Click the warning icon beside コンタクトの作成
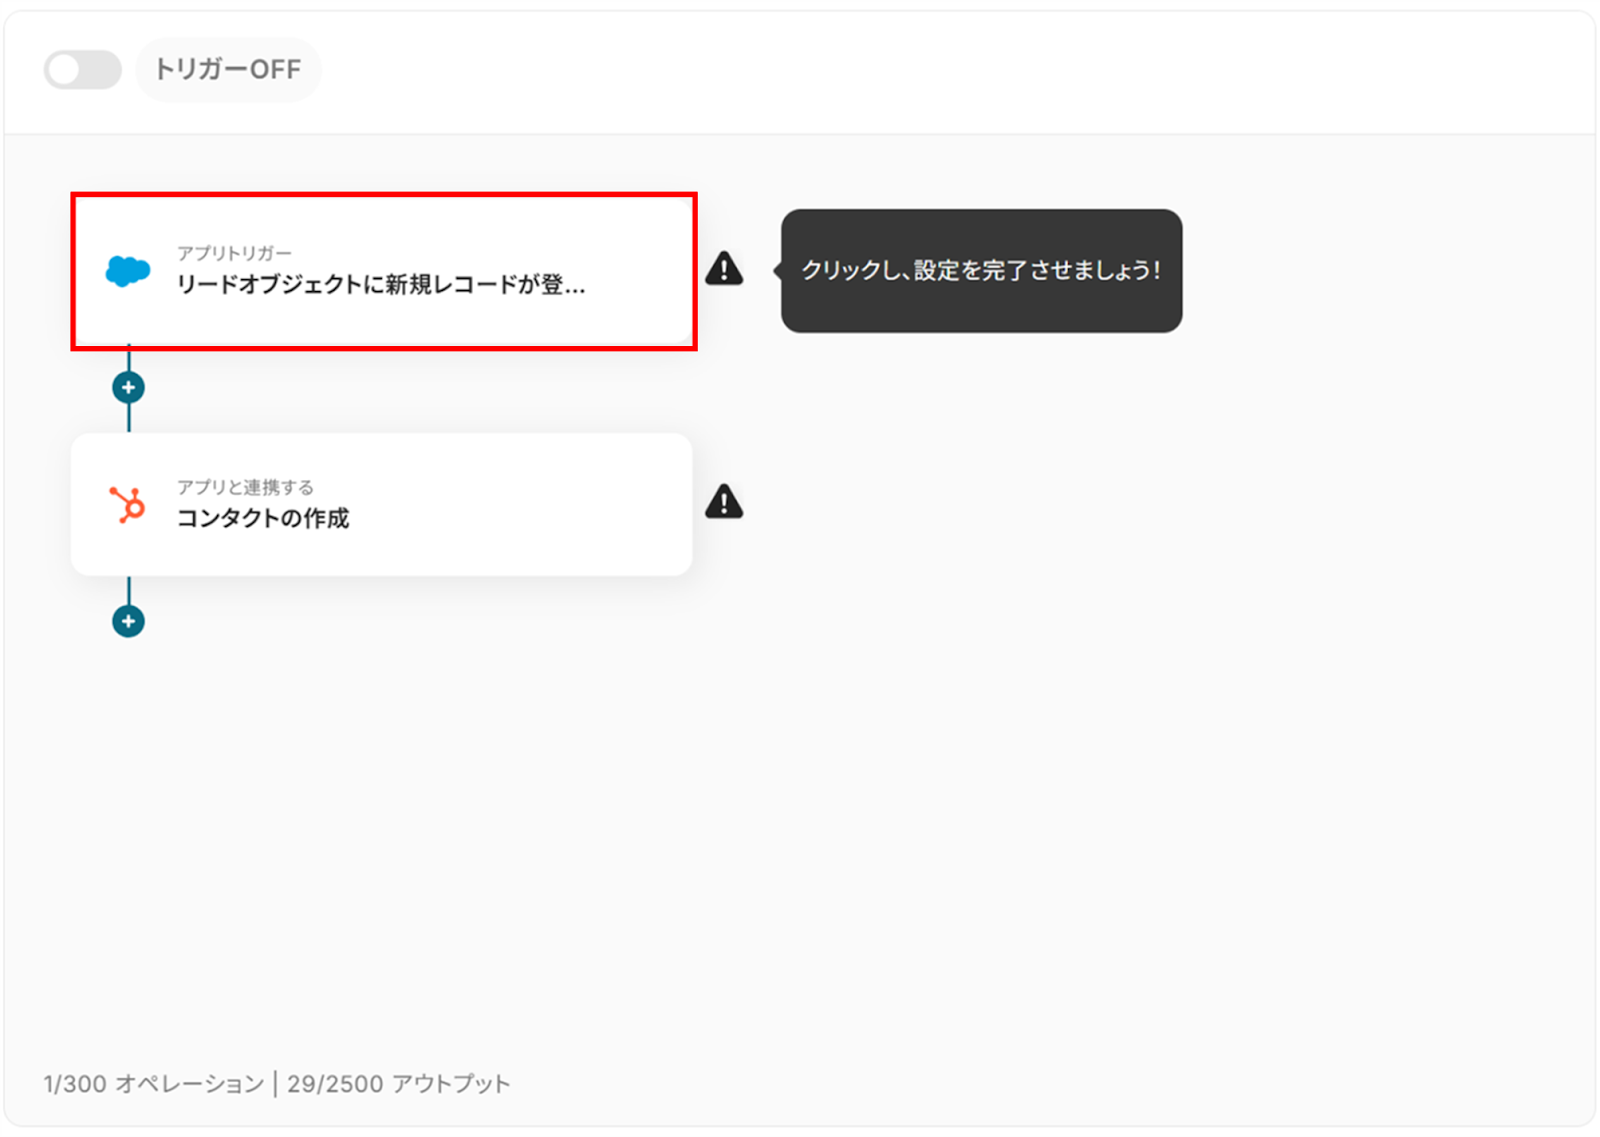The width and height of the screenshot is (1600, 1137). tap(724, 501)
